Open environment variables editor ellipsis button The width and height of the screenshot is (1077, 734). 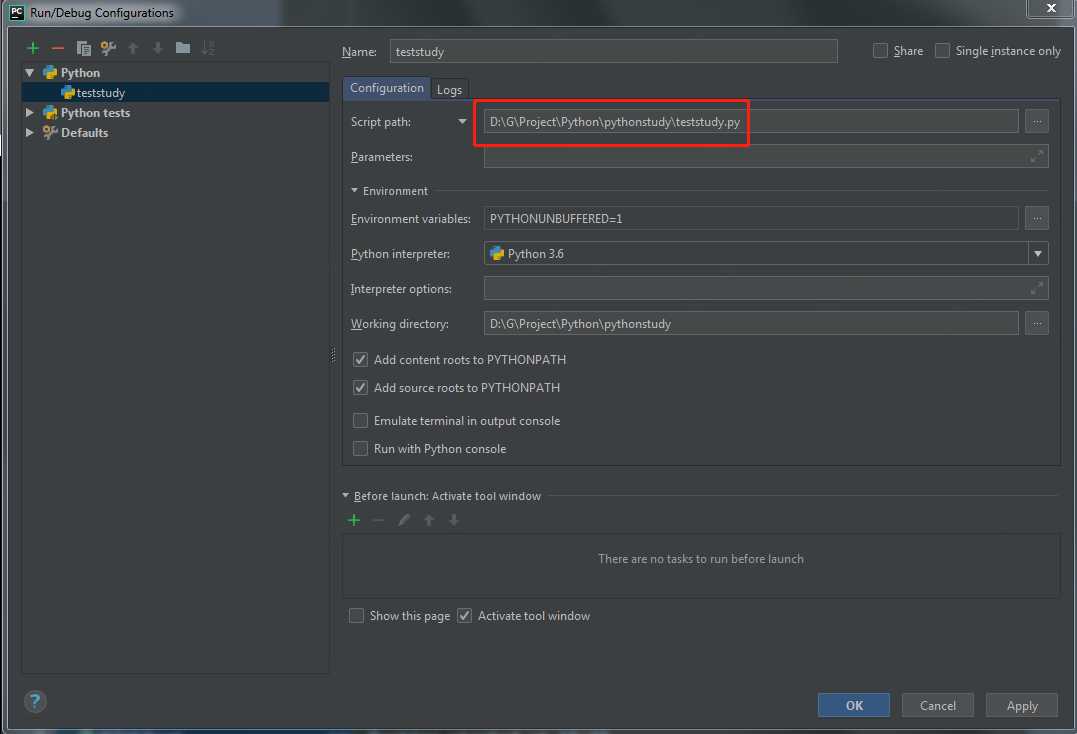click(x=1036, y=218)
